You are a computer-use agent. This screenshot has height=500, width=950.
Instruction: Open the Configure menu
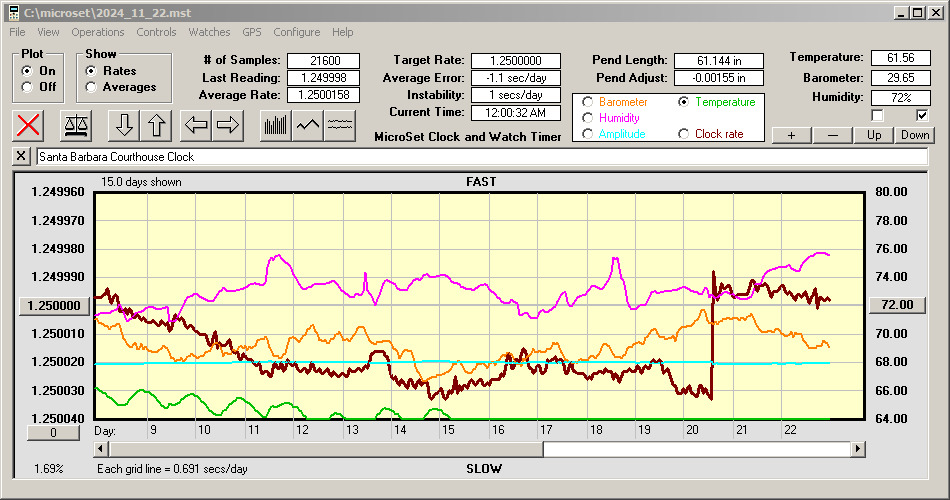pos(296,32)
